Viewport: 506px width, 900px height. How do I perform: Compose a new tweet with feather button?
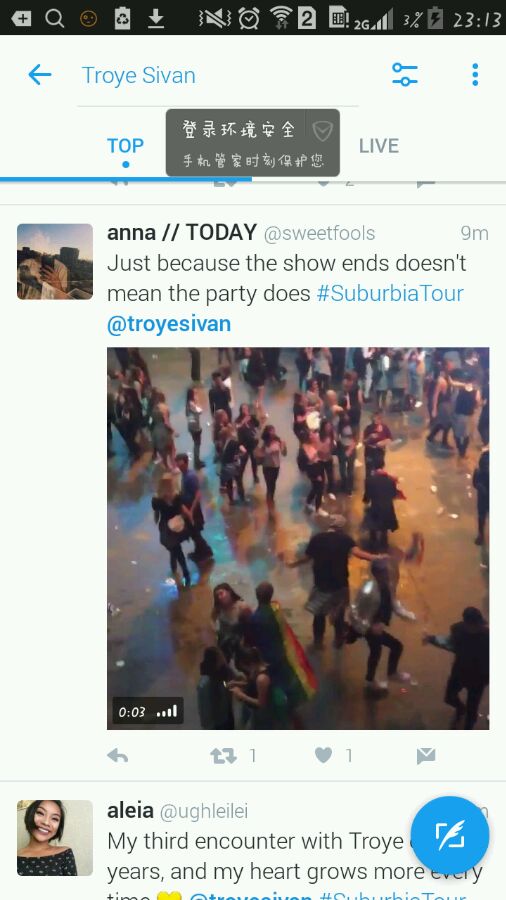(450, 835)
